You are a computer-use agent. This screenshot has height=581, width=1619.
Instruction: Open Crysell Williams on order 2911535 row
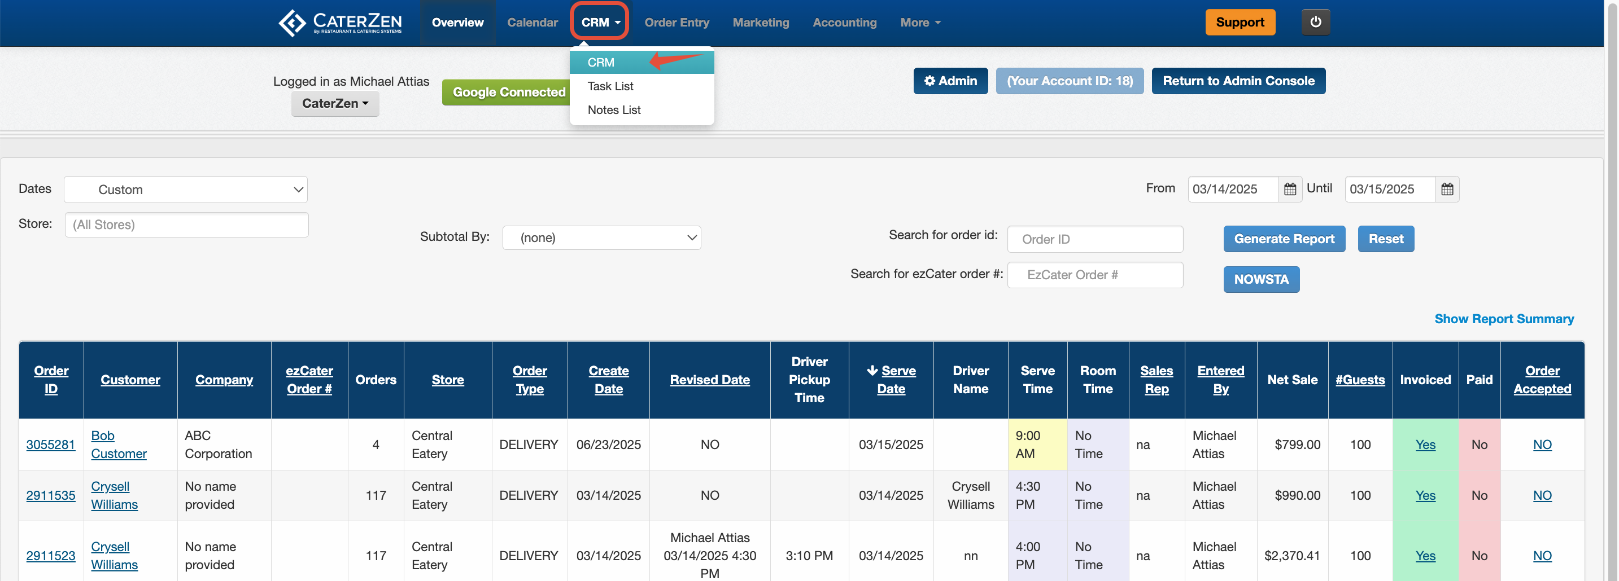114,496
